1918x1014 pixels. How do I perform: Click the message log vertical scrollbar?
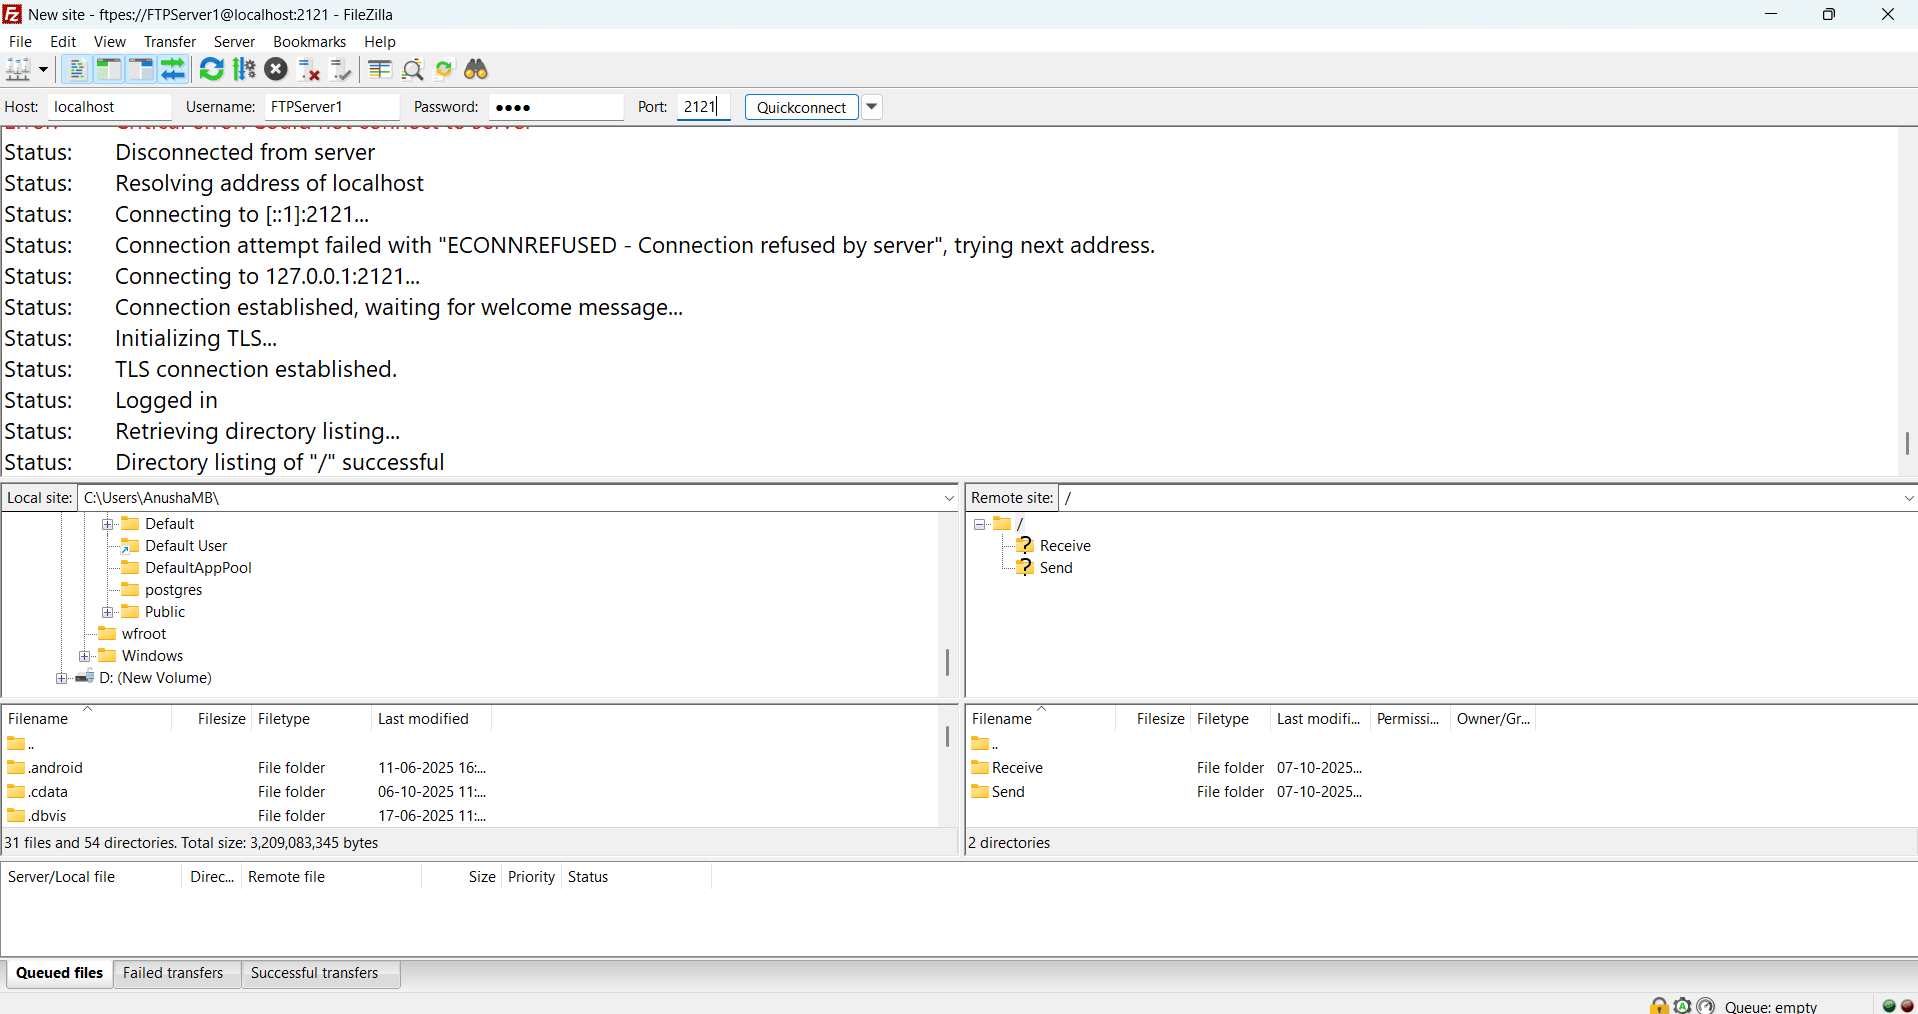click(x=1907, y=443)
